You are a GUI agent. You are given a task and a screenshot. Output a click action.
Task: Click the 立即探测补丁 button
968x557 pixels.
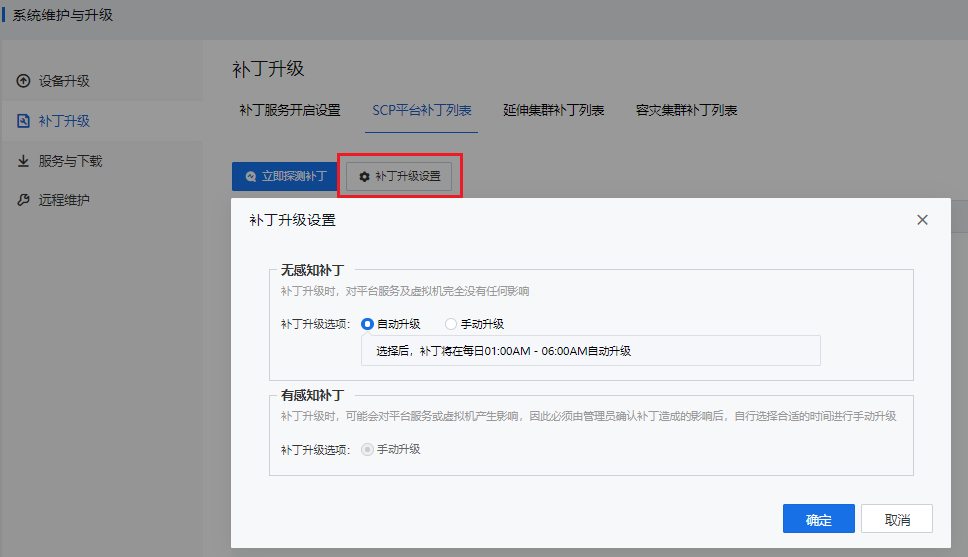click(285, 177)
